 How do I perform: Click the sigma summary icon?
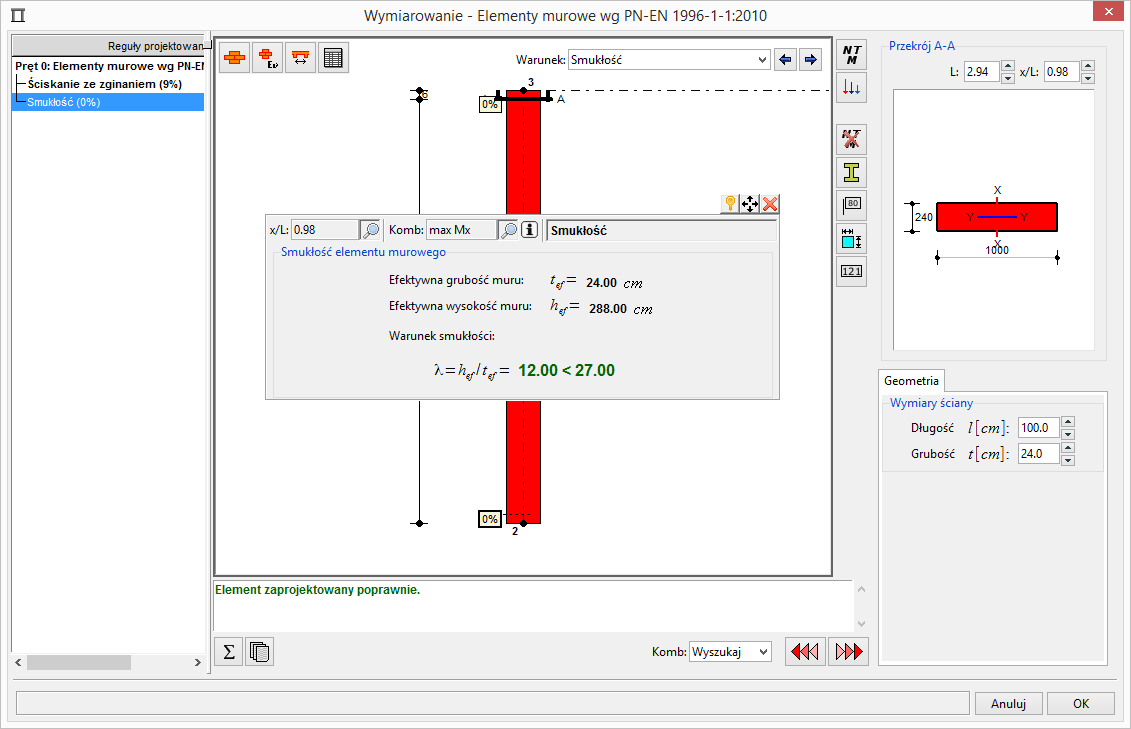(229, 652)
